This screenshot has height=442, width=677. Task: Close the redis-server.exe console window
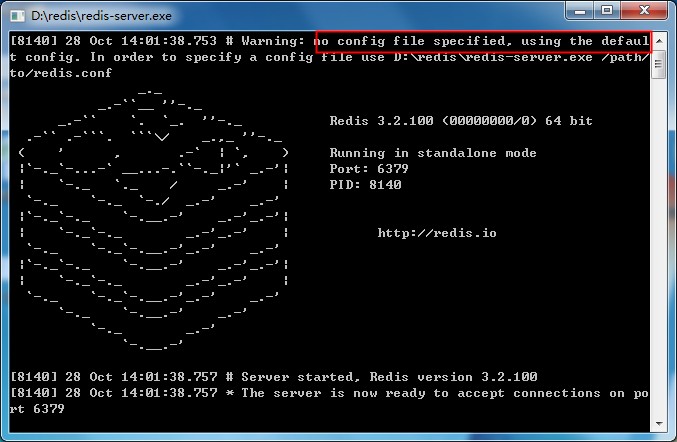644,10
